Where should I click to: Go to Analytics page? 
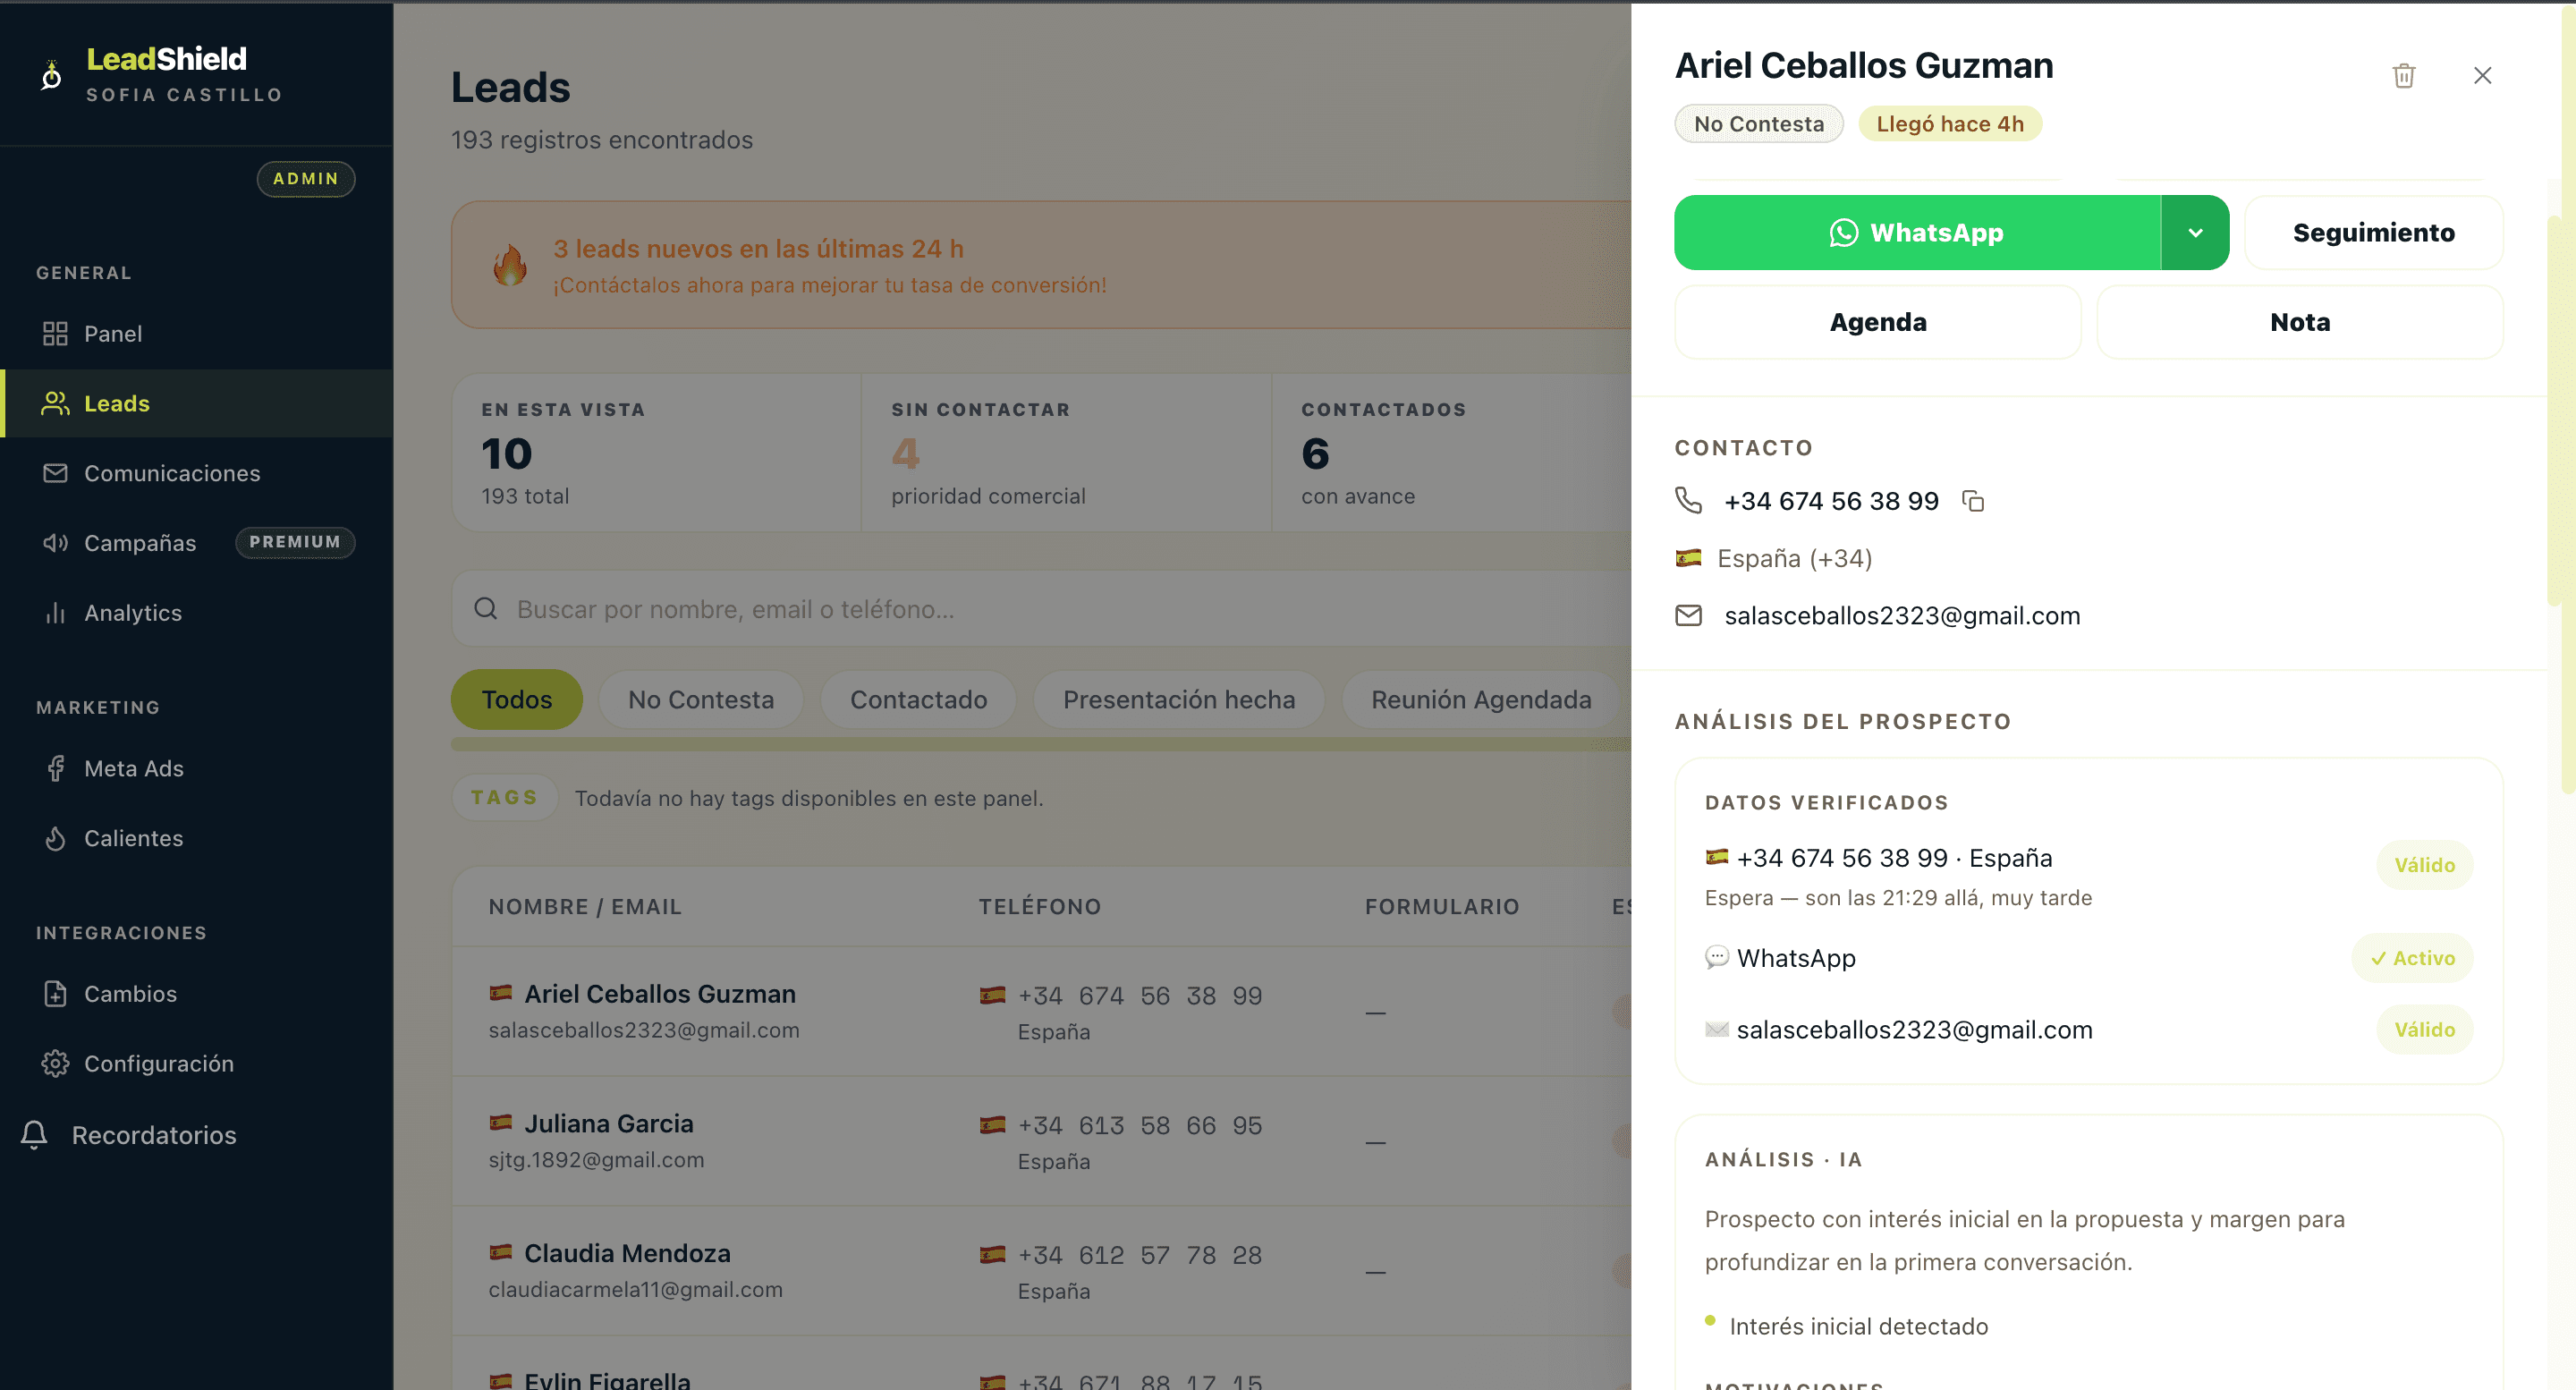click(197, 613)
